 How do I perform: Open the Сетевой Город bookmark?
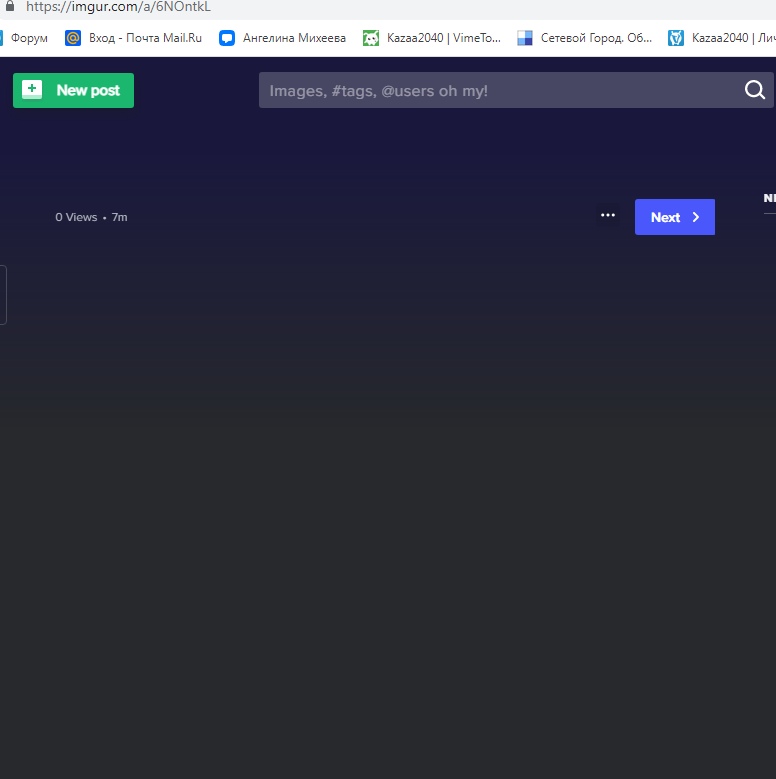pos(595,38)
